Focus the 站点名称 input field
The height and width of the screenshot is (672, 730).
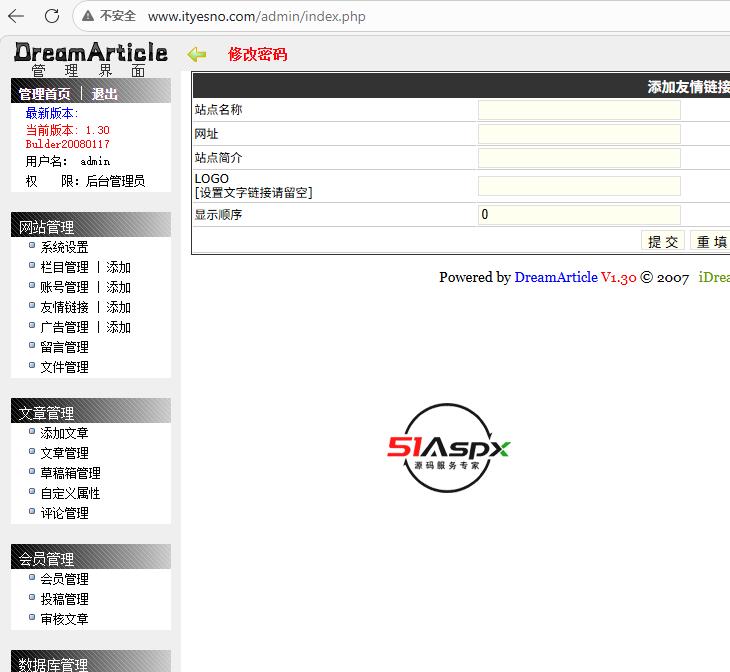coord(579,110)
